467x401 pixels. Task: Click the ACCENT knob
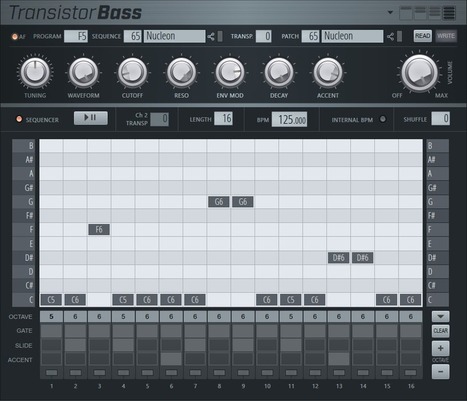[328, 72]
